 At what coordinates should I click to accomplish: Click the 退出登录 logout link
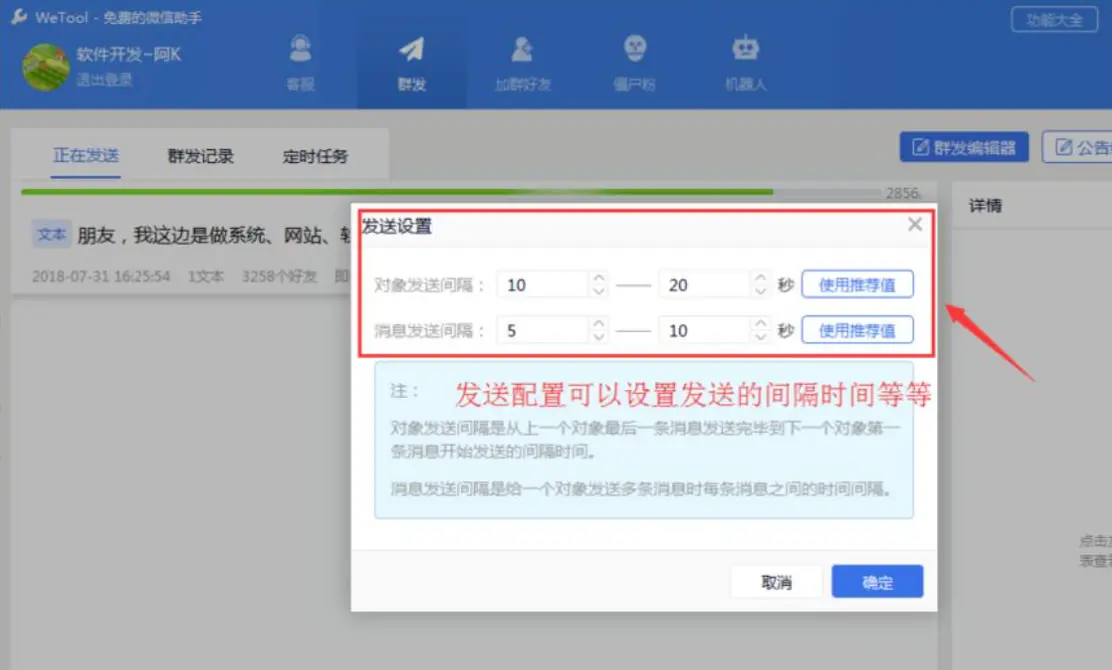[x=104, y=80]
